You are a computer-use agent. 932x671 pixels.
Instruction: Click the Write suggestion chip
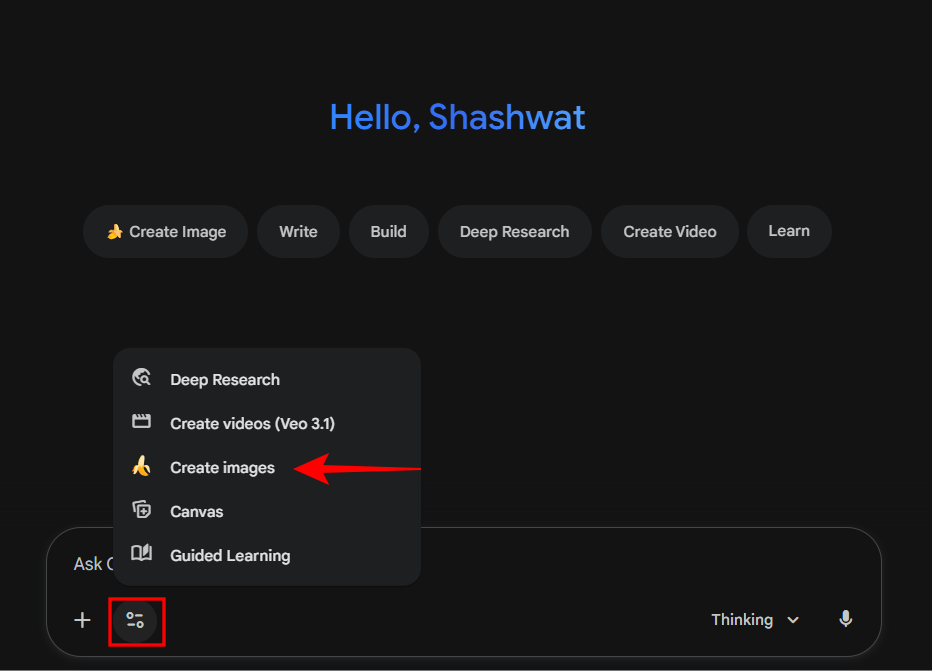298,232
